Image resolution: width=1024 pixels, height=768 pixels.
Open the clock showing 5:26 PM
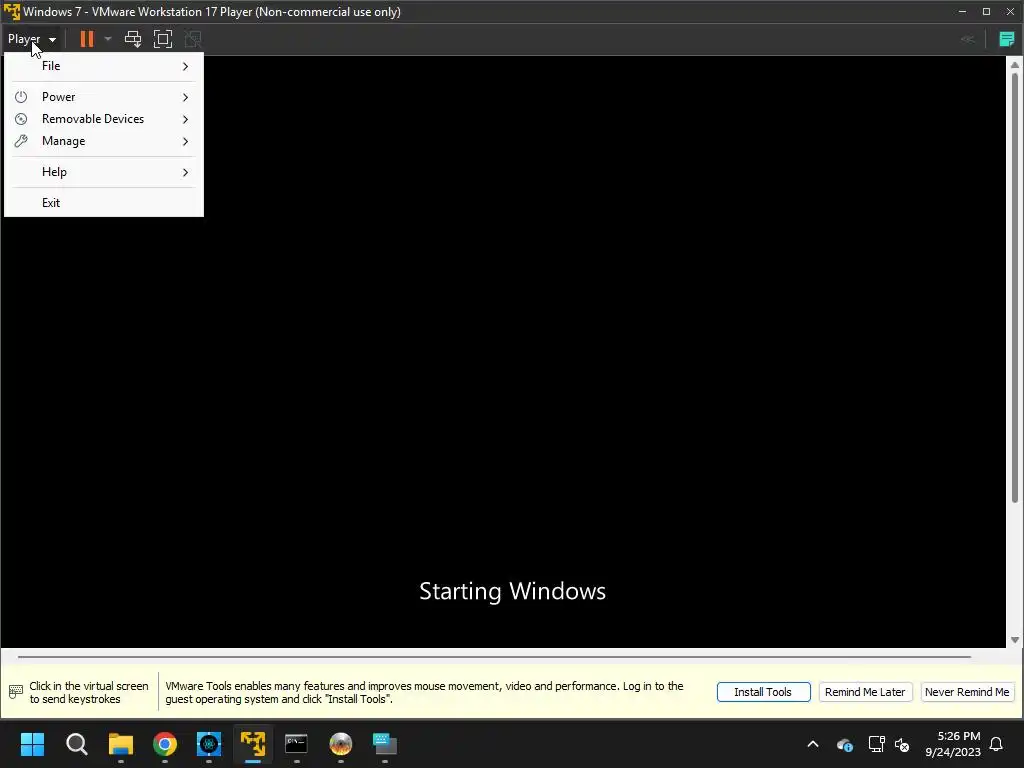953,744
